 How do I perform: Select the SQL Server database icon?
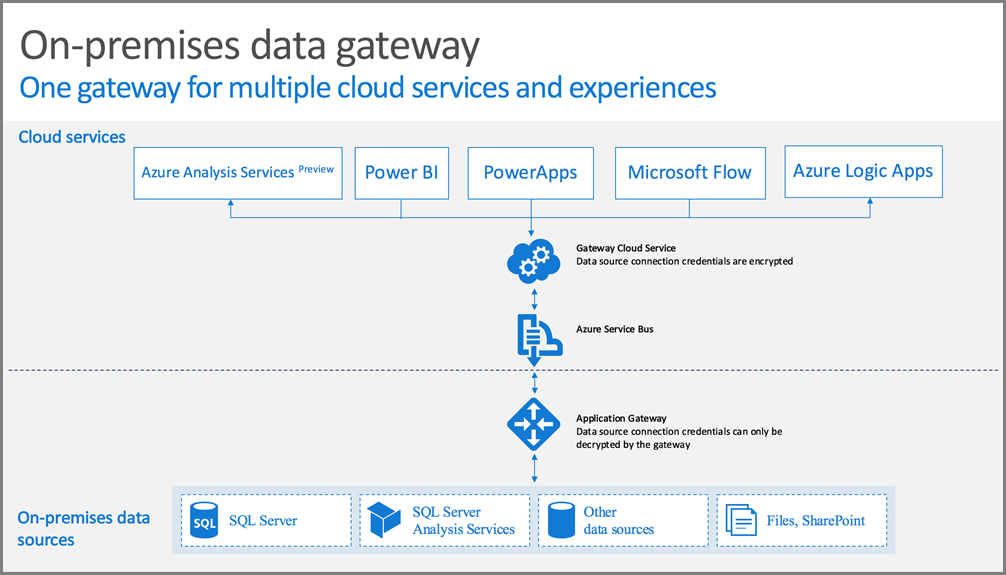(x=204, y=520)
